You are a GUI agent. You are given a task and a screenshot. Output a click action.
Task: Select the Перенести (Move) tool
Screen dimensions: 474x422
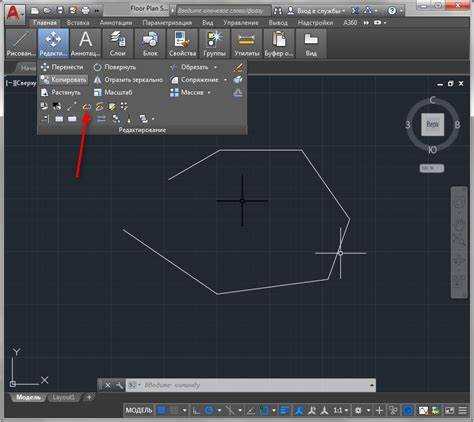click(x=62, y=67)
